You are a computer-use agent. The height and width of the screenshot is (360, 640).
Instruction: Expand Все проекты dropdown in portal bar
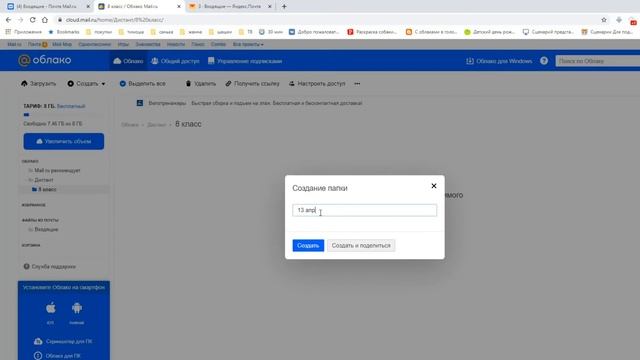(248, 44)
